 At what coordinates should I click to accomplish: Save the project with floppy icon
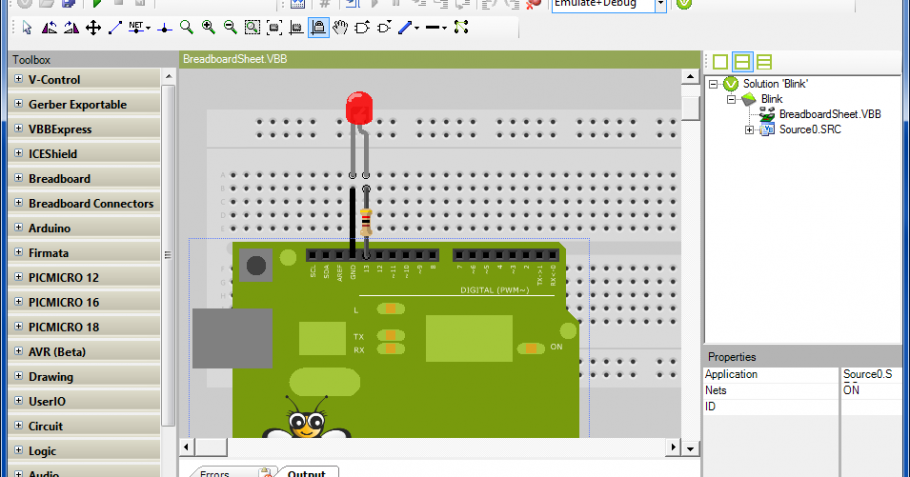click(69, 3)
